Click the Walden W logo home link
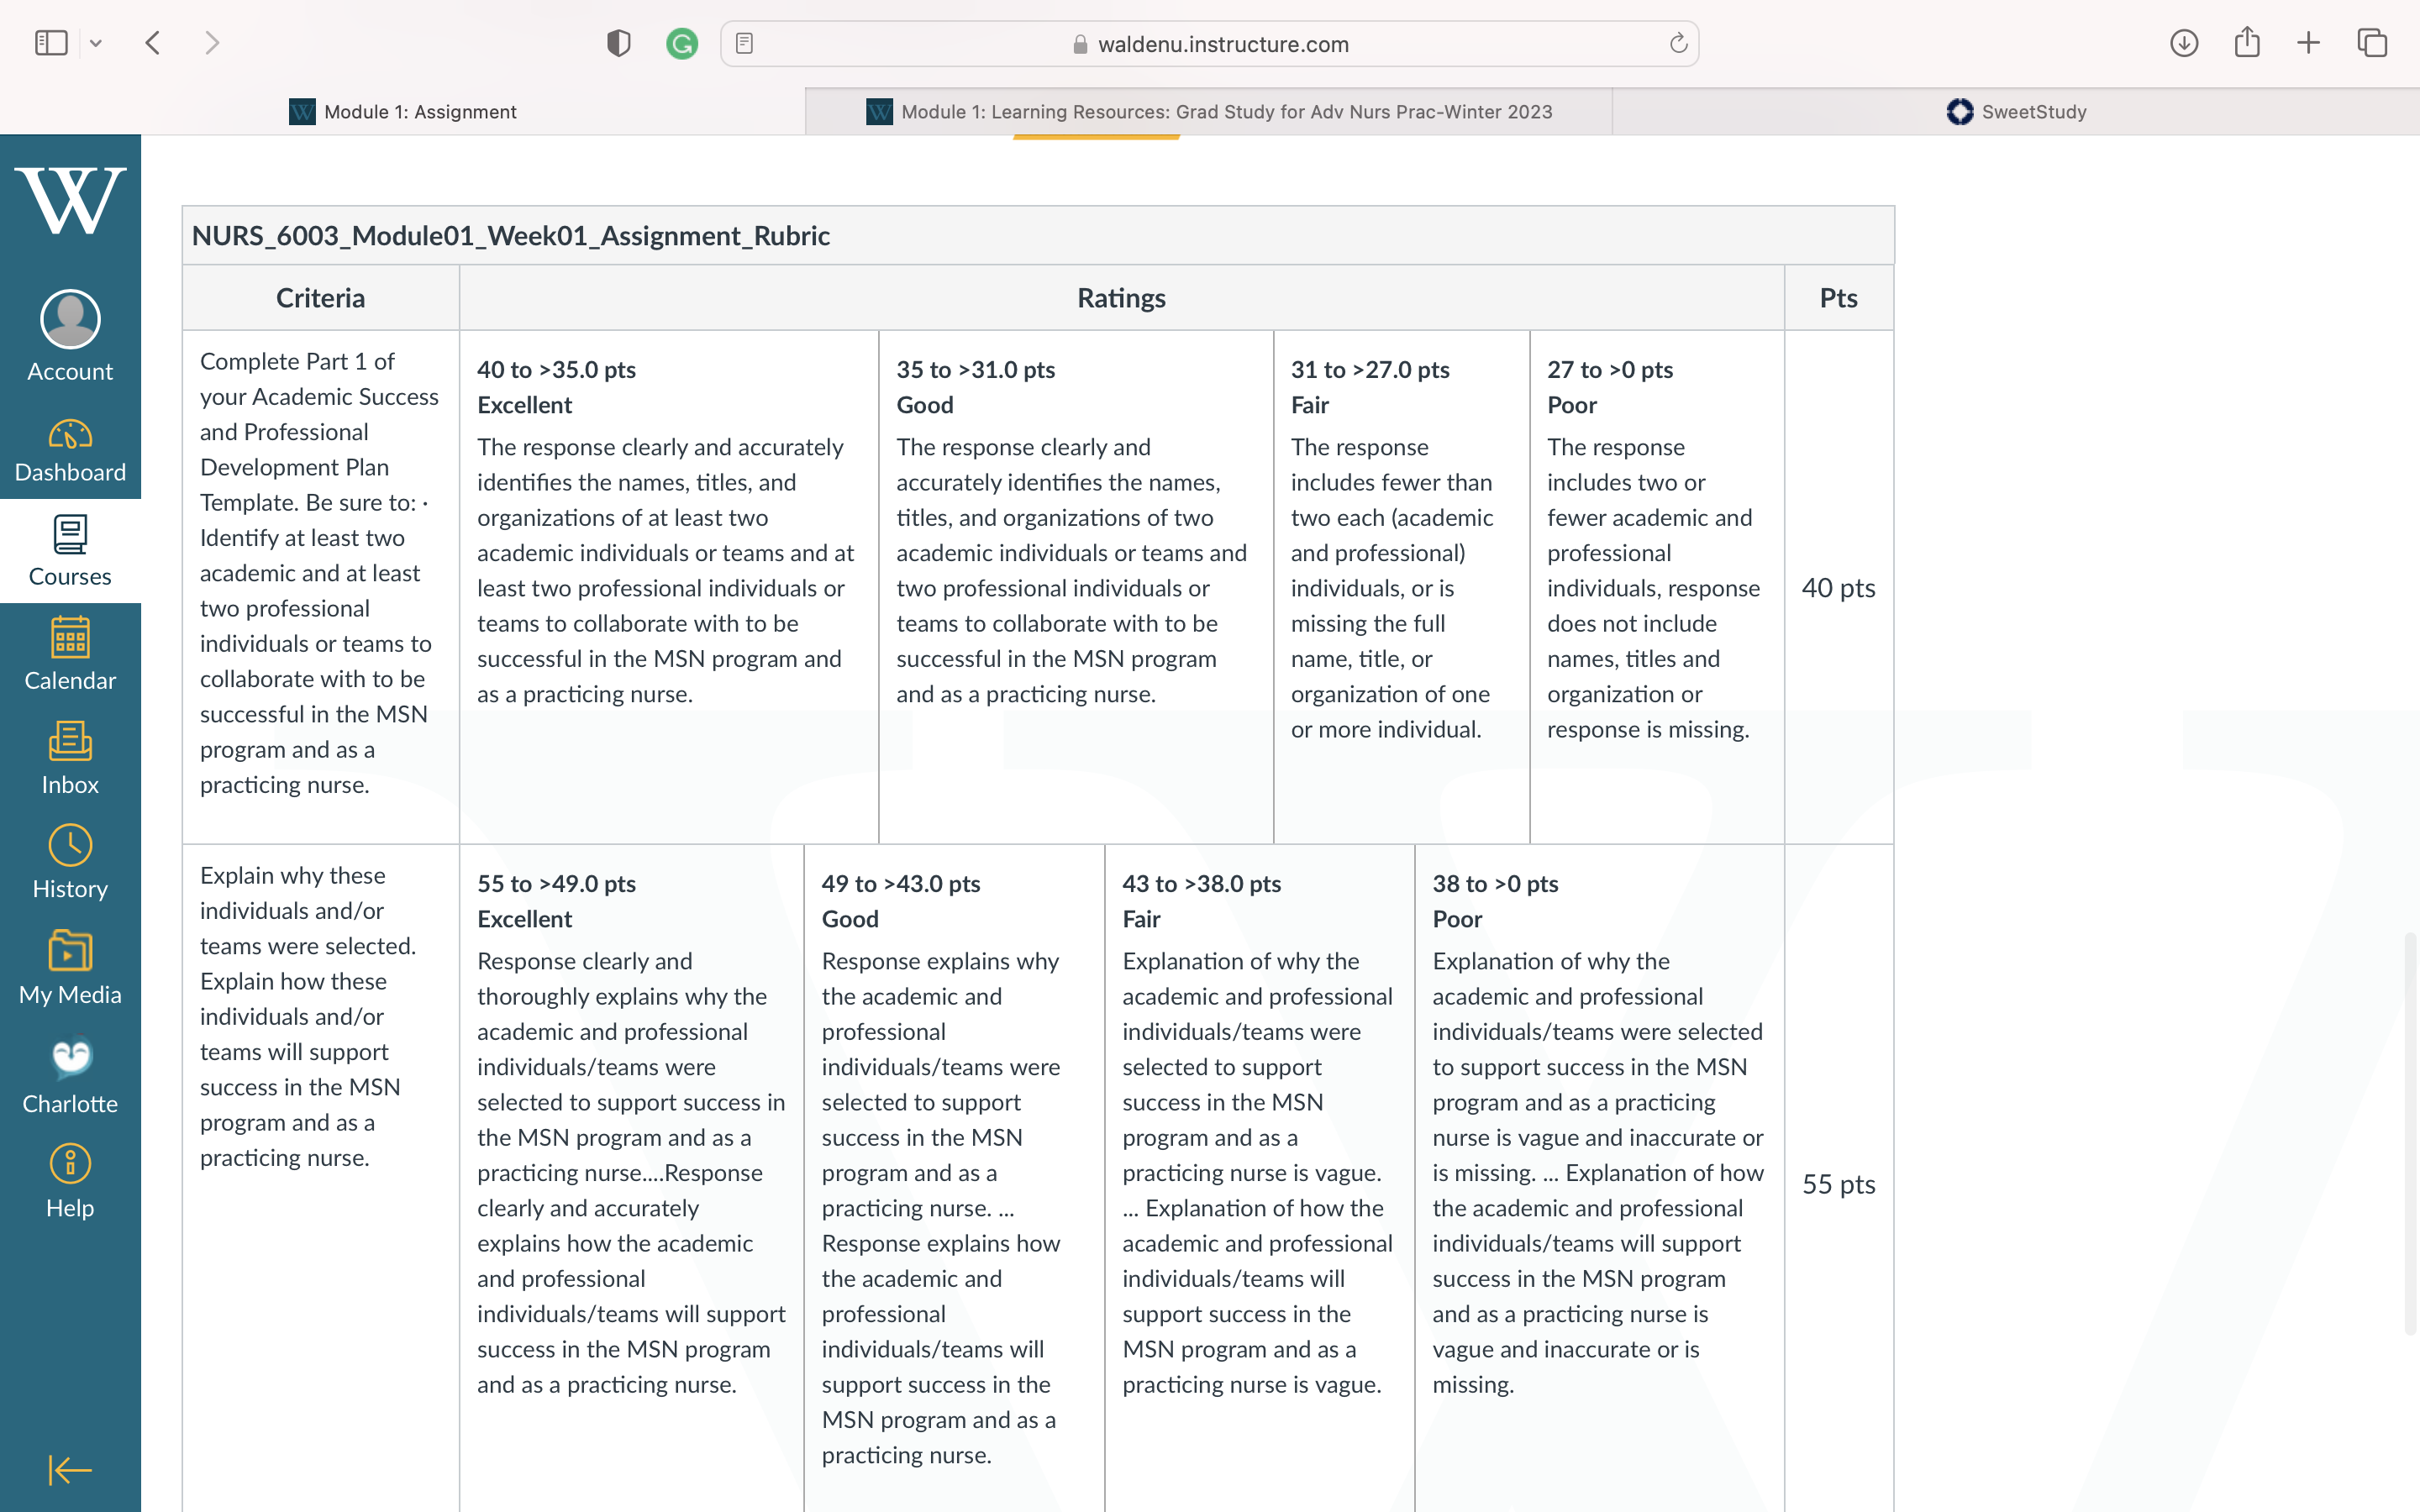This screenshot has width=2420, height=1512. (x=70, y=201)
